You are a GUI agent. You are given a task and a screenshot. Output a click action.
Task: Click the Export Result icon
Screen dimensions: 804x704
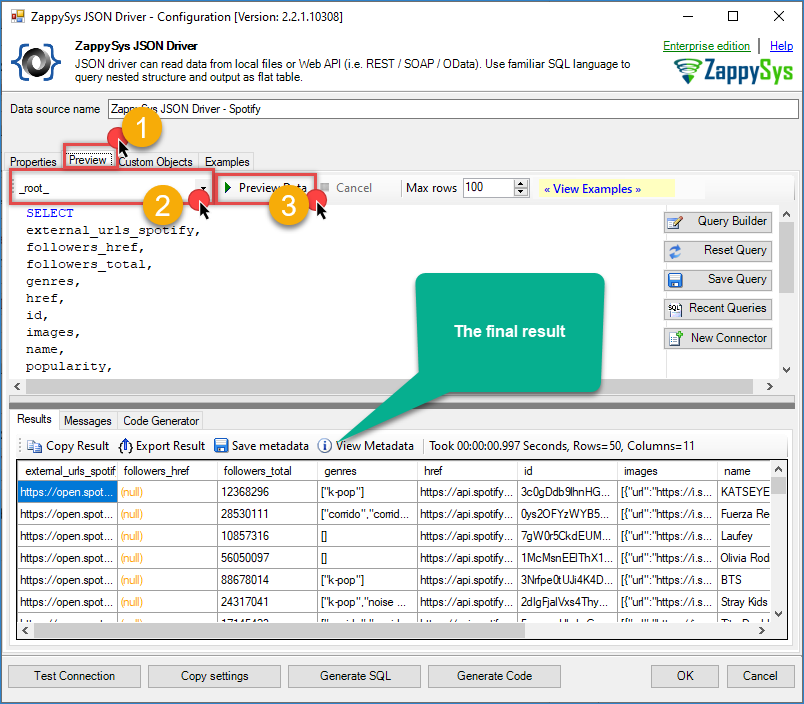126,446
